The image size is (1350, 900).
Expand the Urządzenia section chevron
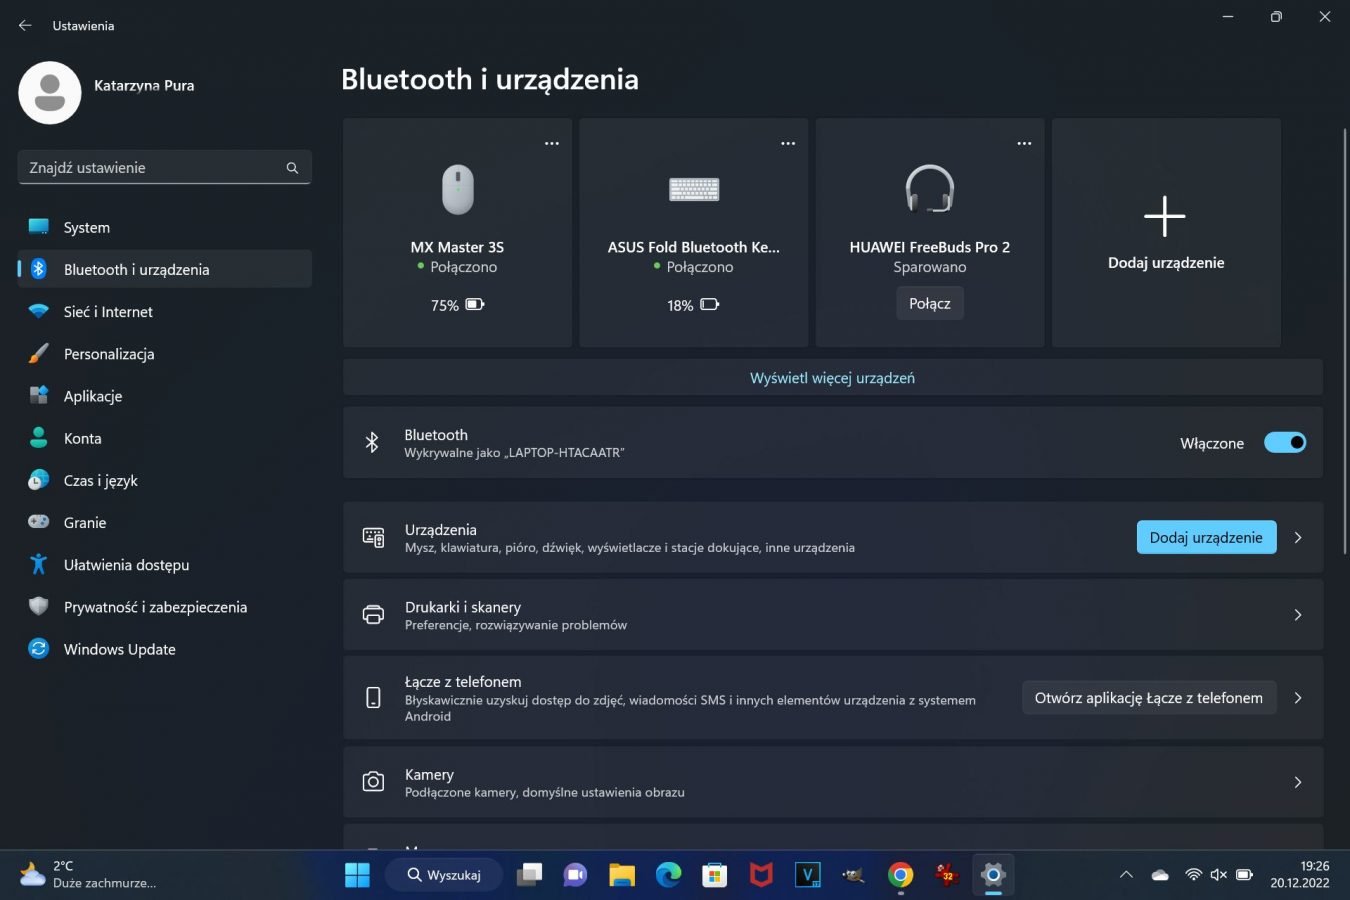1298,538
